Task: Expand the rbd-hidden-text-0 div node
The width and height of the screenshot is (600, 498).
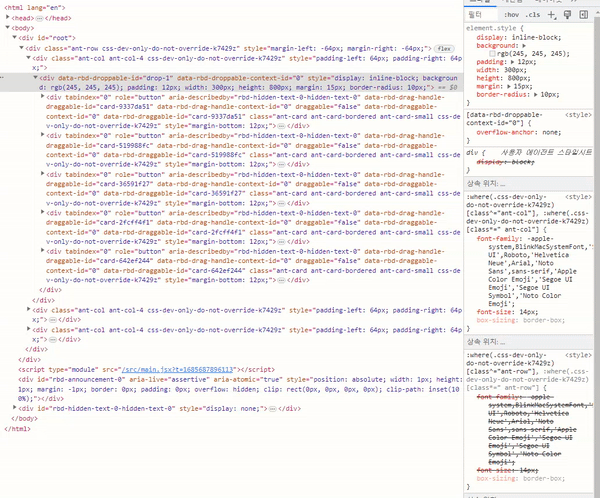Action: [15, 408]
